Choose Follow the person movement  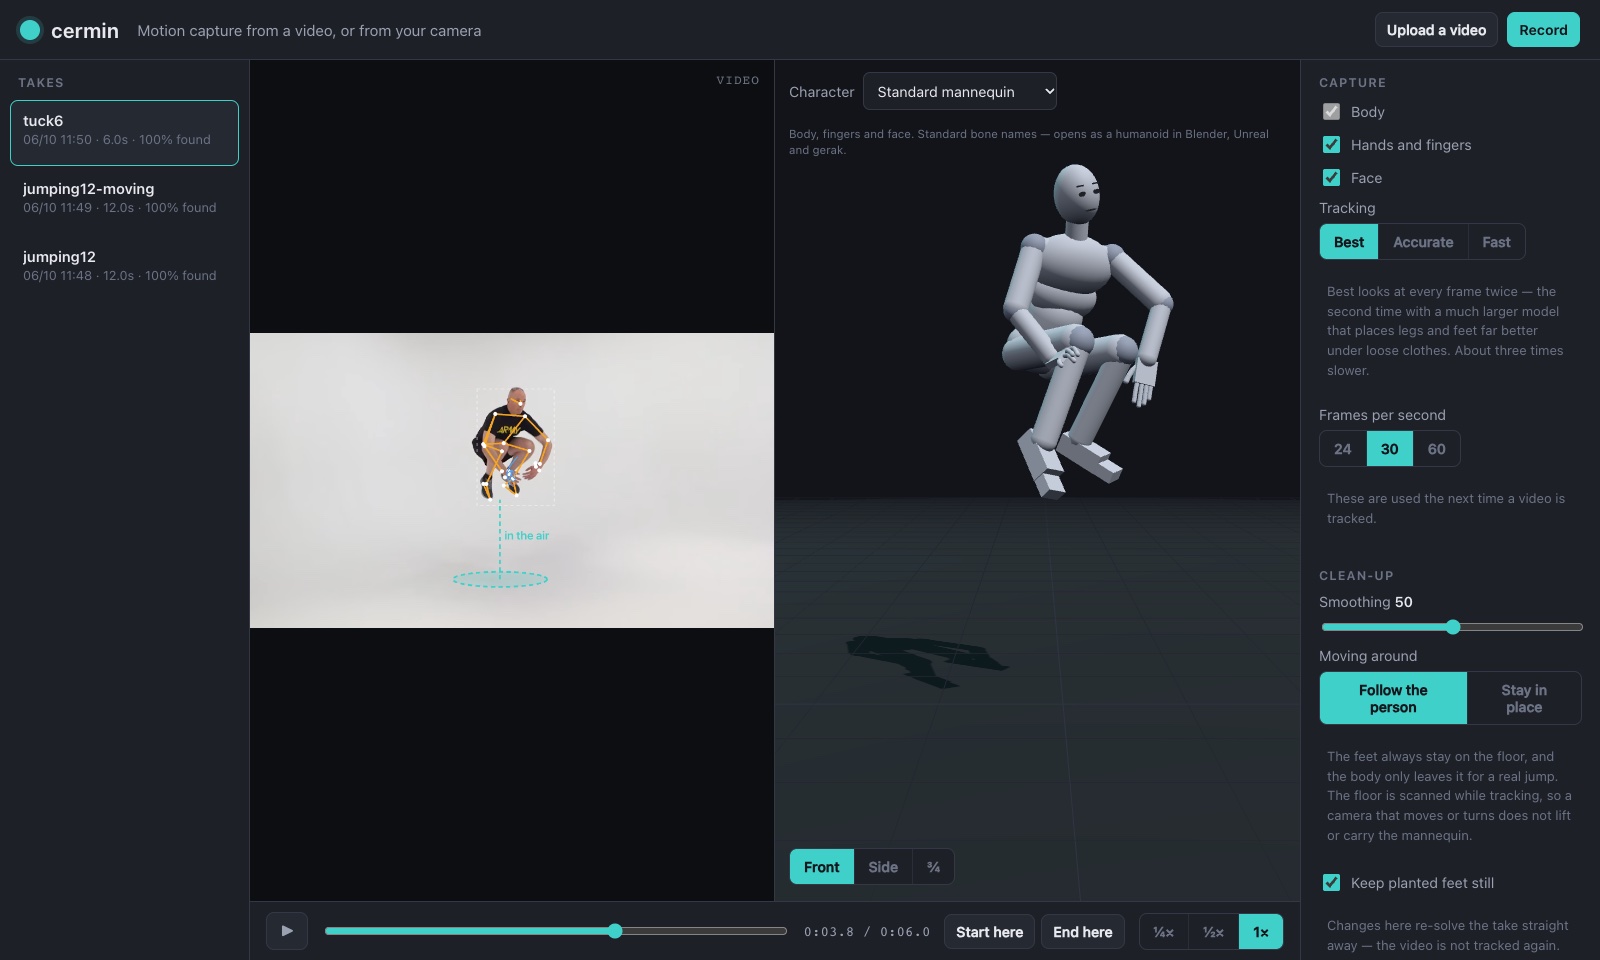pos(1393,698)
